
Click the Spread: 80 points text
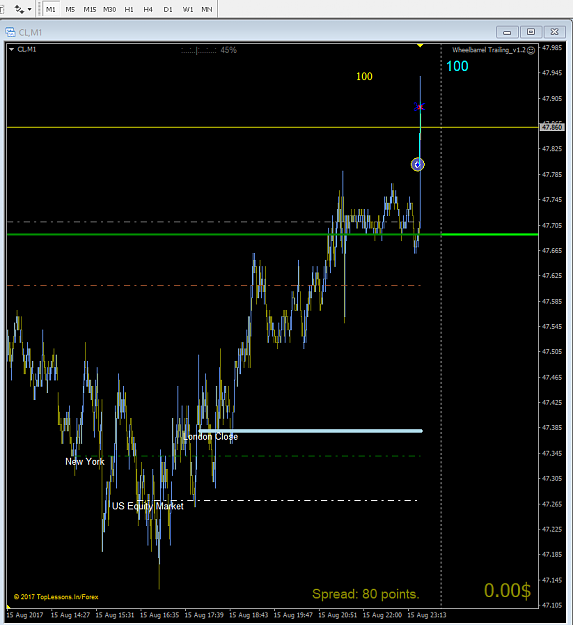click(x=366, y=594)
